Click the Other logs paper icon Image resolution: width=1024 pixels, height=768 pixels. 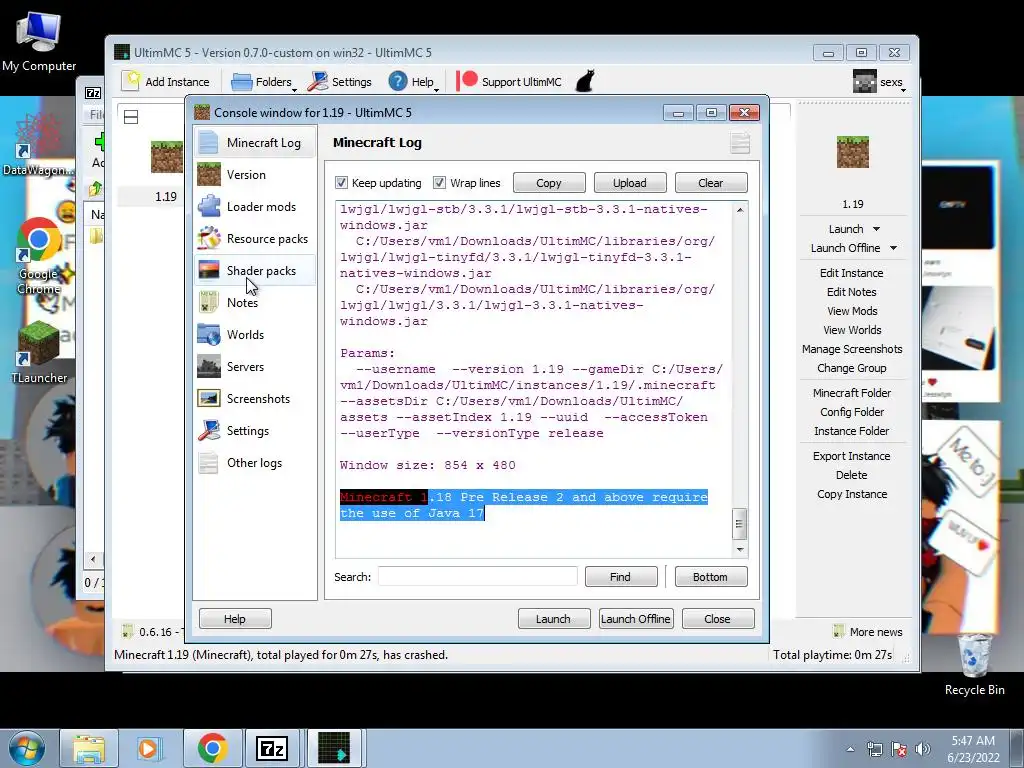point(209,462)
